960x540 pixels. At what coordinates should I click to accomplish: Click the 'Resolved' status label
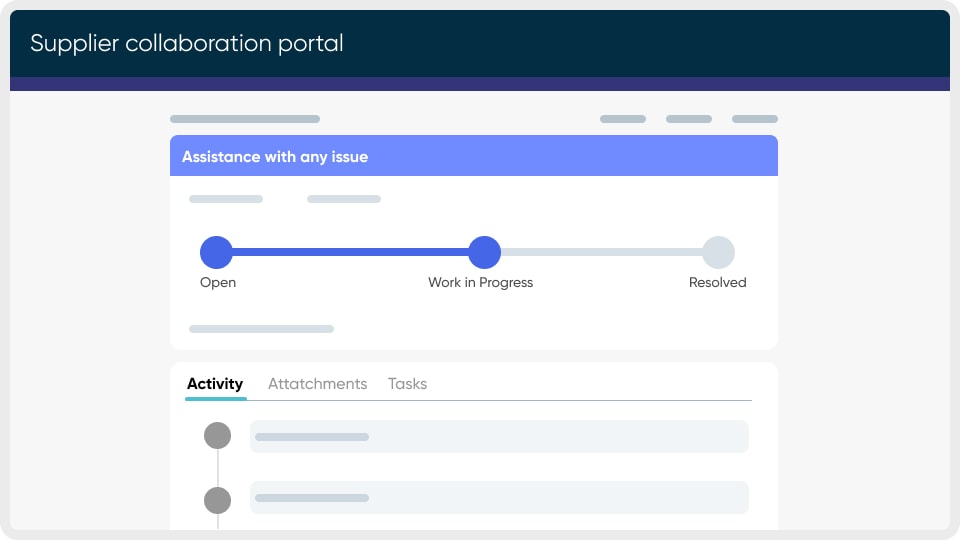pyautogui.click(x=718, y=283)
